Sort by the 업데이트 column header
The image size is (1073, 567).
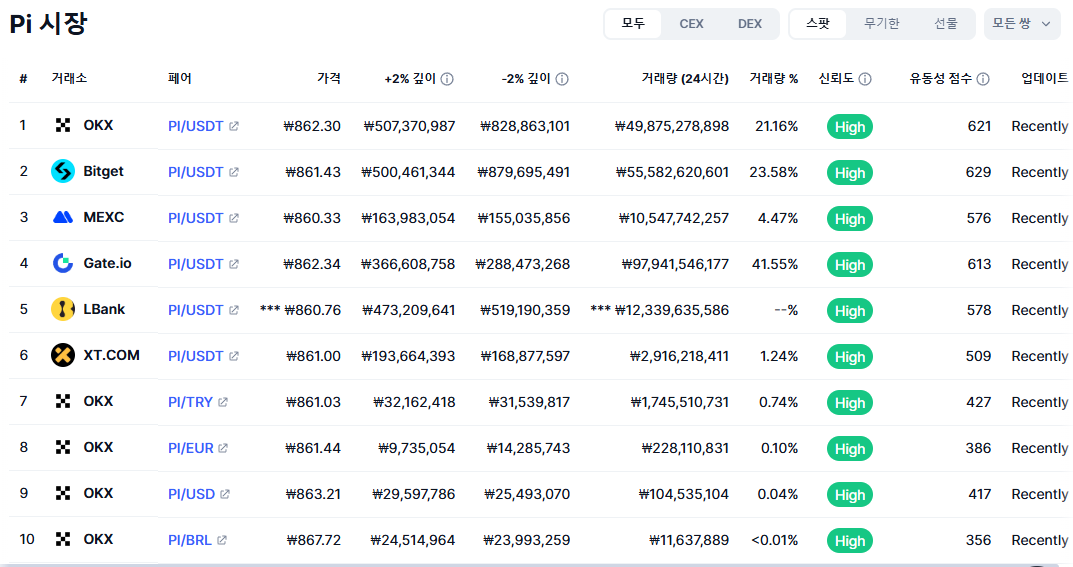[x=1045, y=79]
